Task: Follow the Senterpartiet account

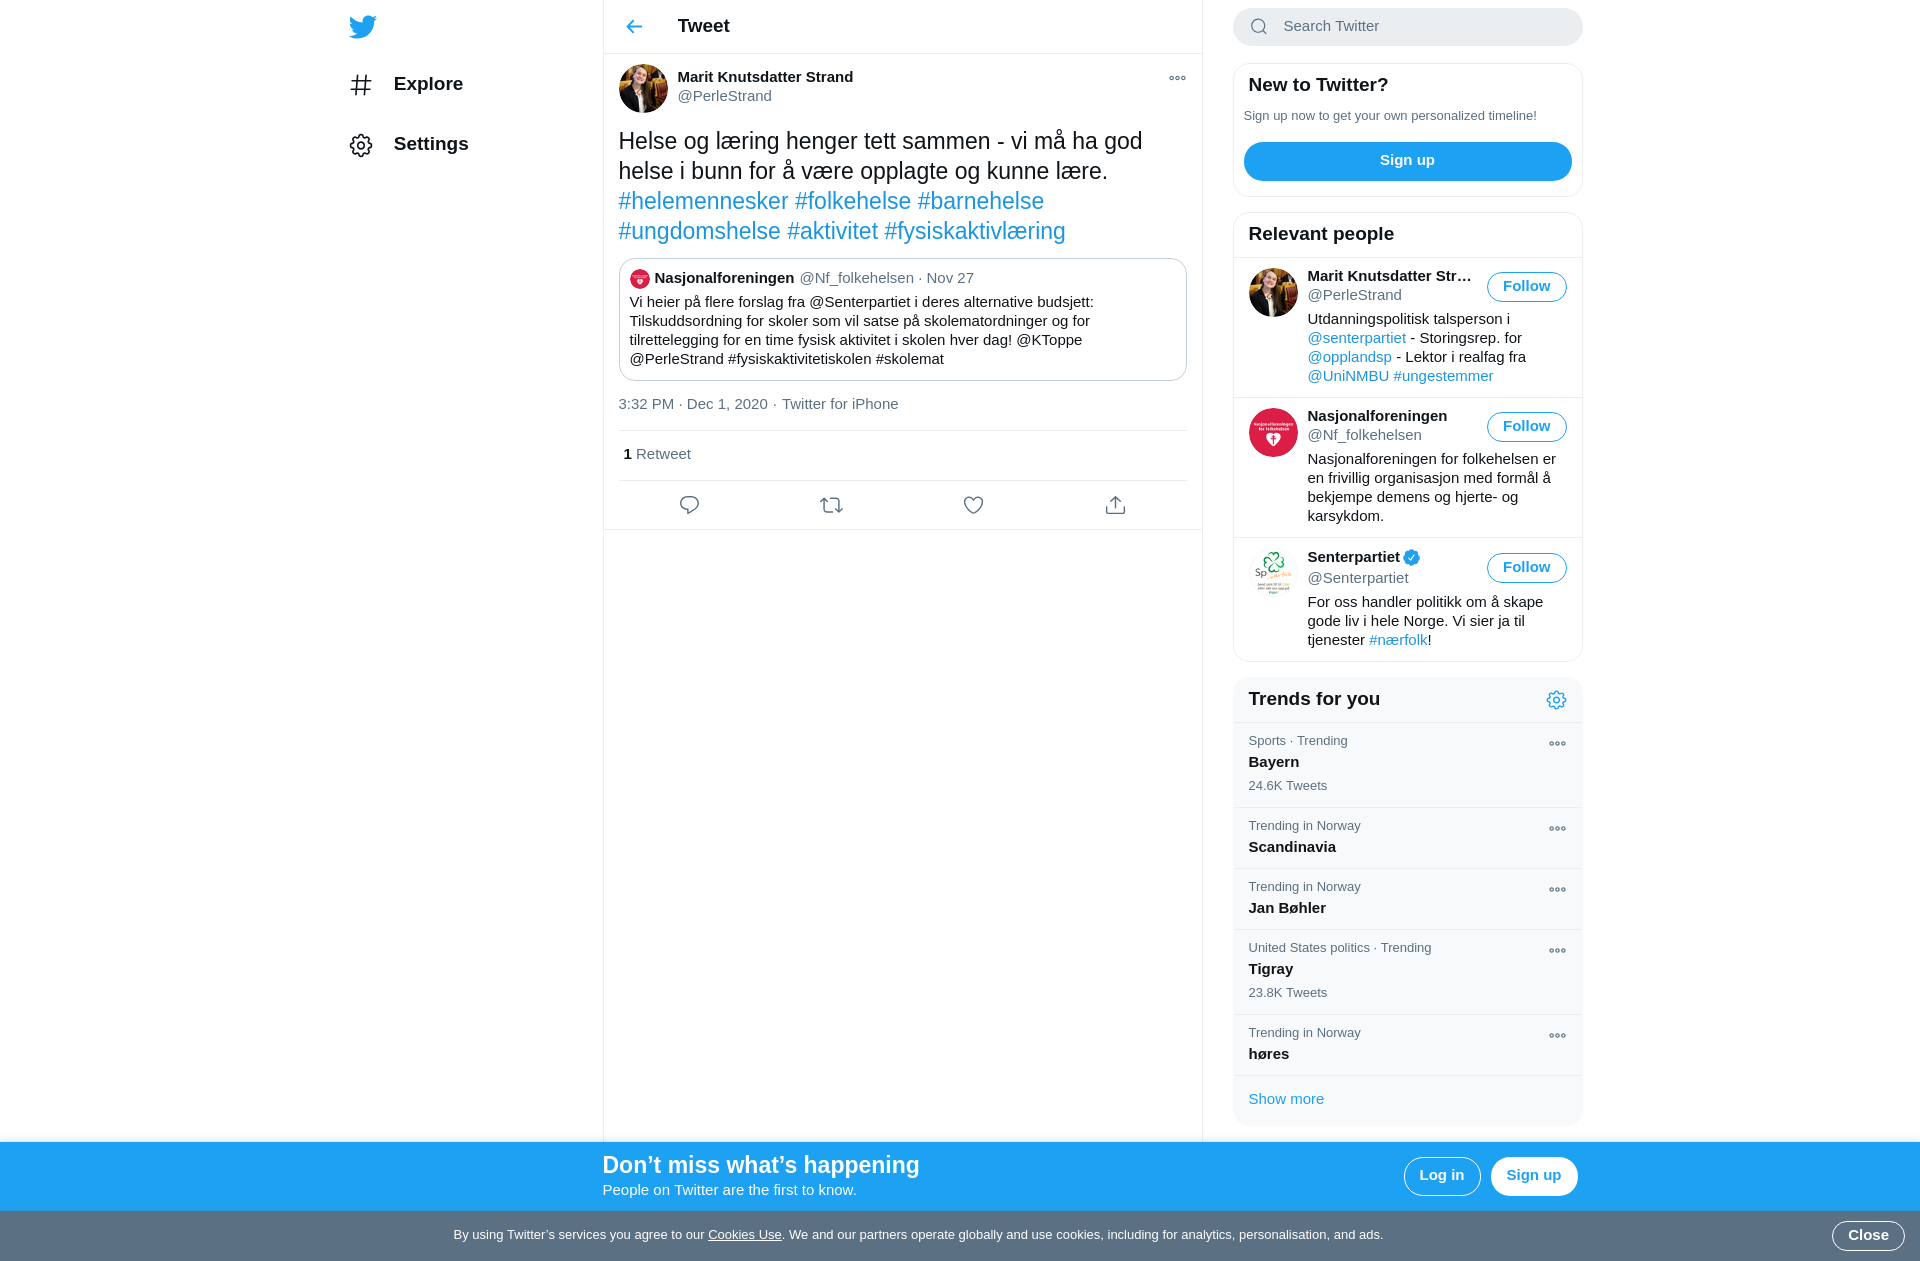Action: coord(1526,568)
